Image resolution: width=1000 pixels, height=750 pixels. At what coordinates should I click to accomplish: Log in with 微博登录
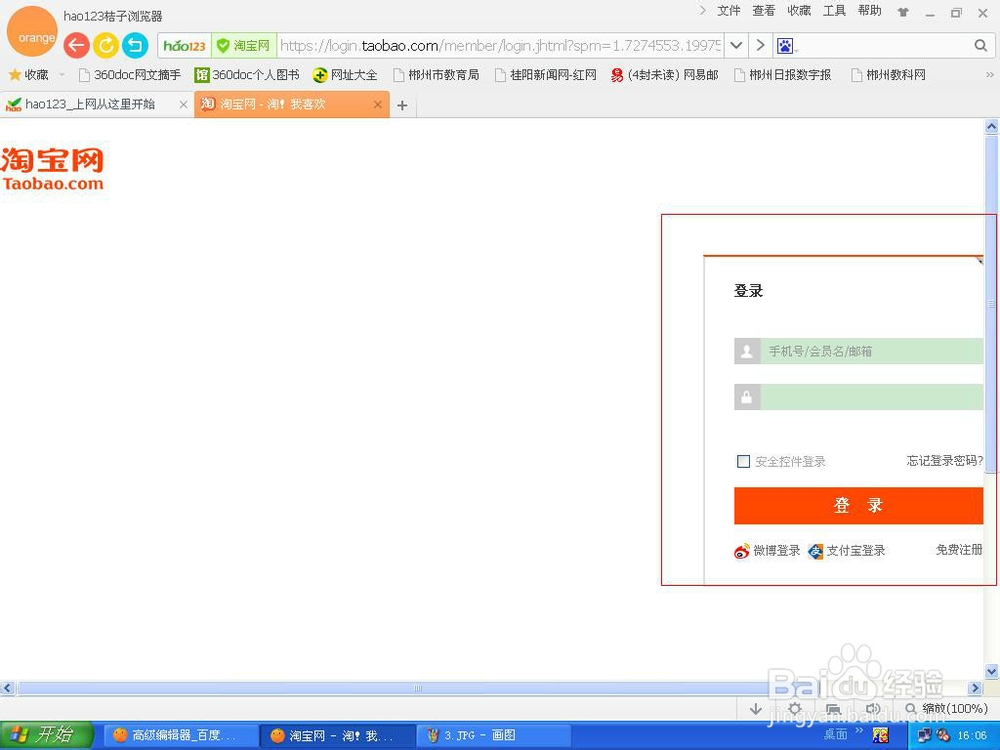point(767,551)
